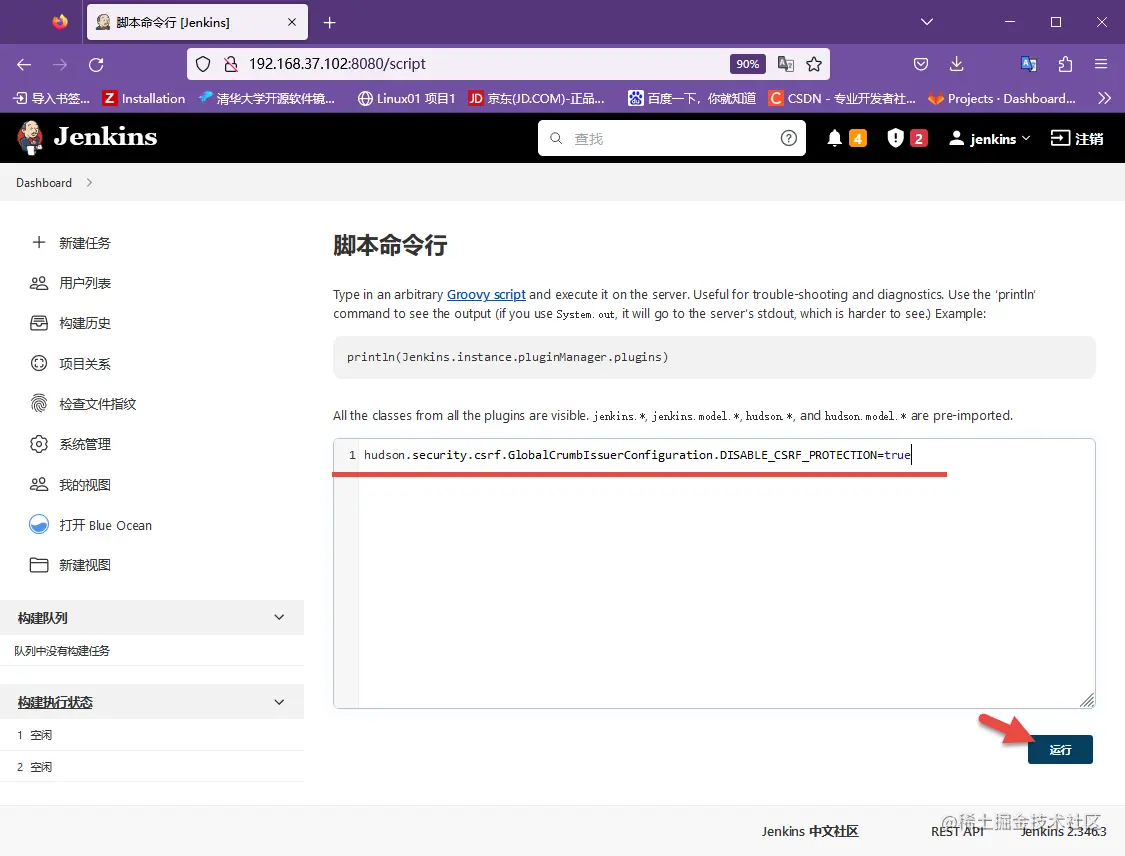The width and height of the screenshot is (1125, 856).
Task: Open Firefox downloads icon
Action: pyautogui.click(x=956, y=64)
